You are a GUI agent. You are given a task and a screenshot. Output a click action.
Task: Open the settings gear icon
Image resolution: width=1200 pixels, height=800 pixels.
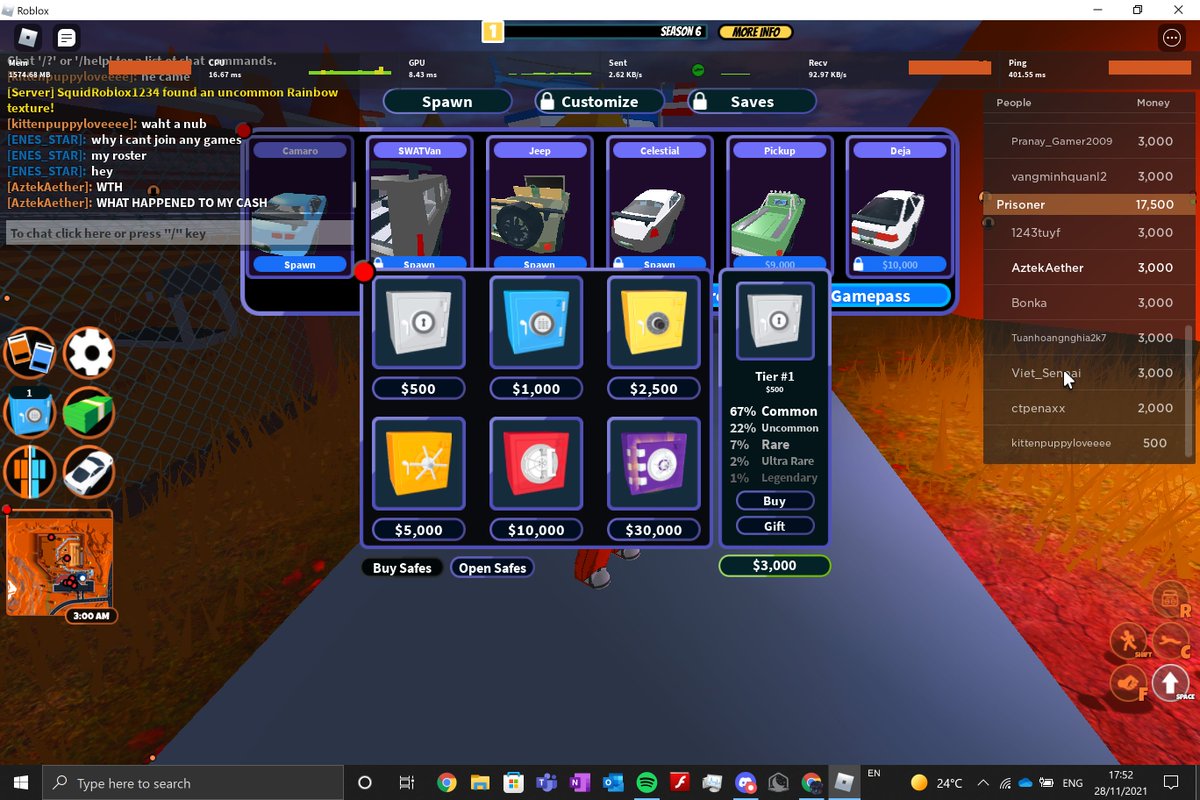[x=89, y=353]
